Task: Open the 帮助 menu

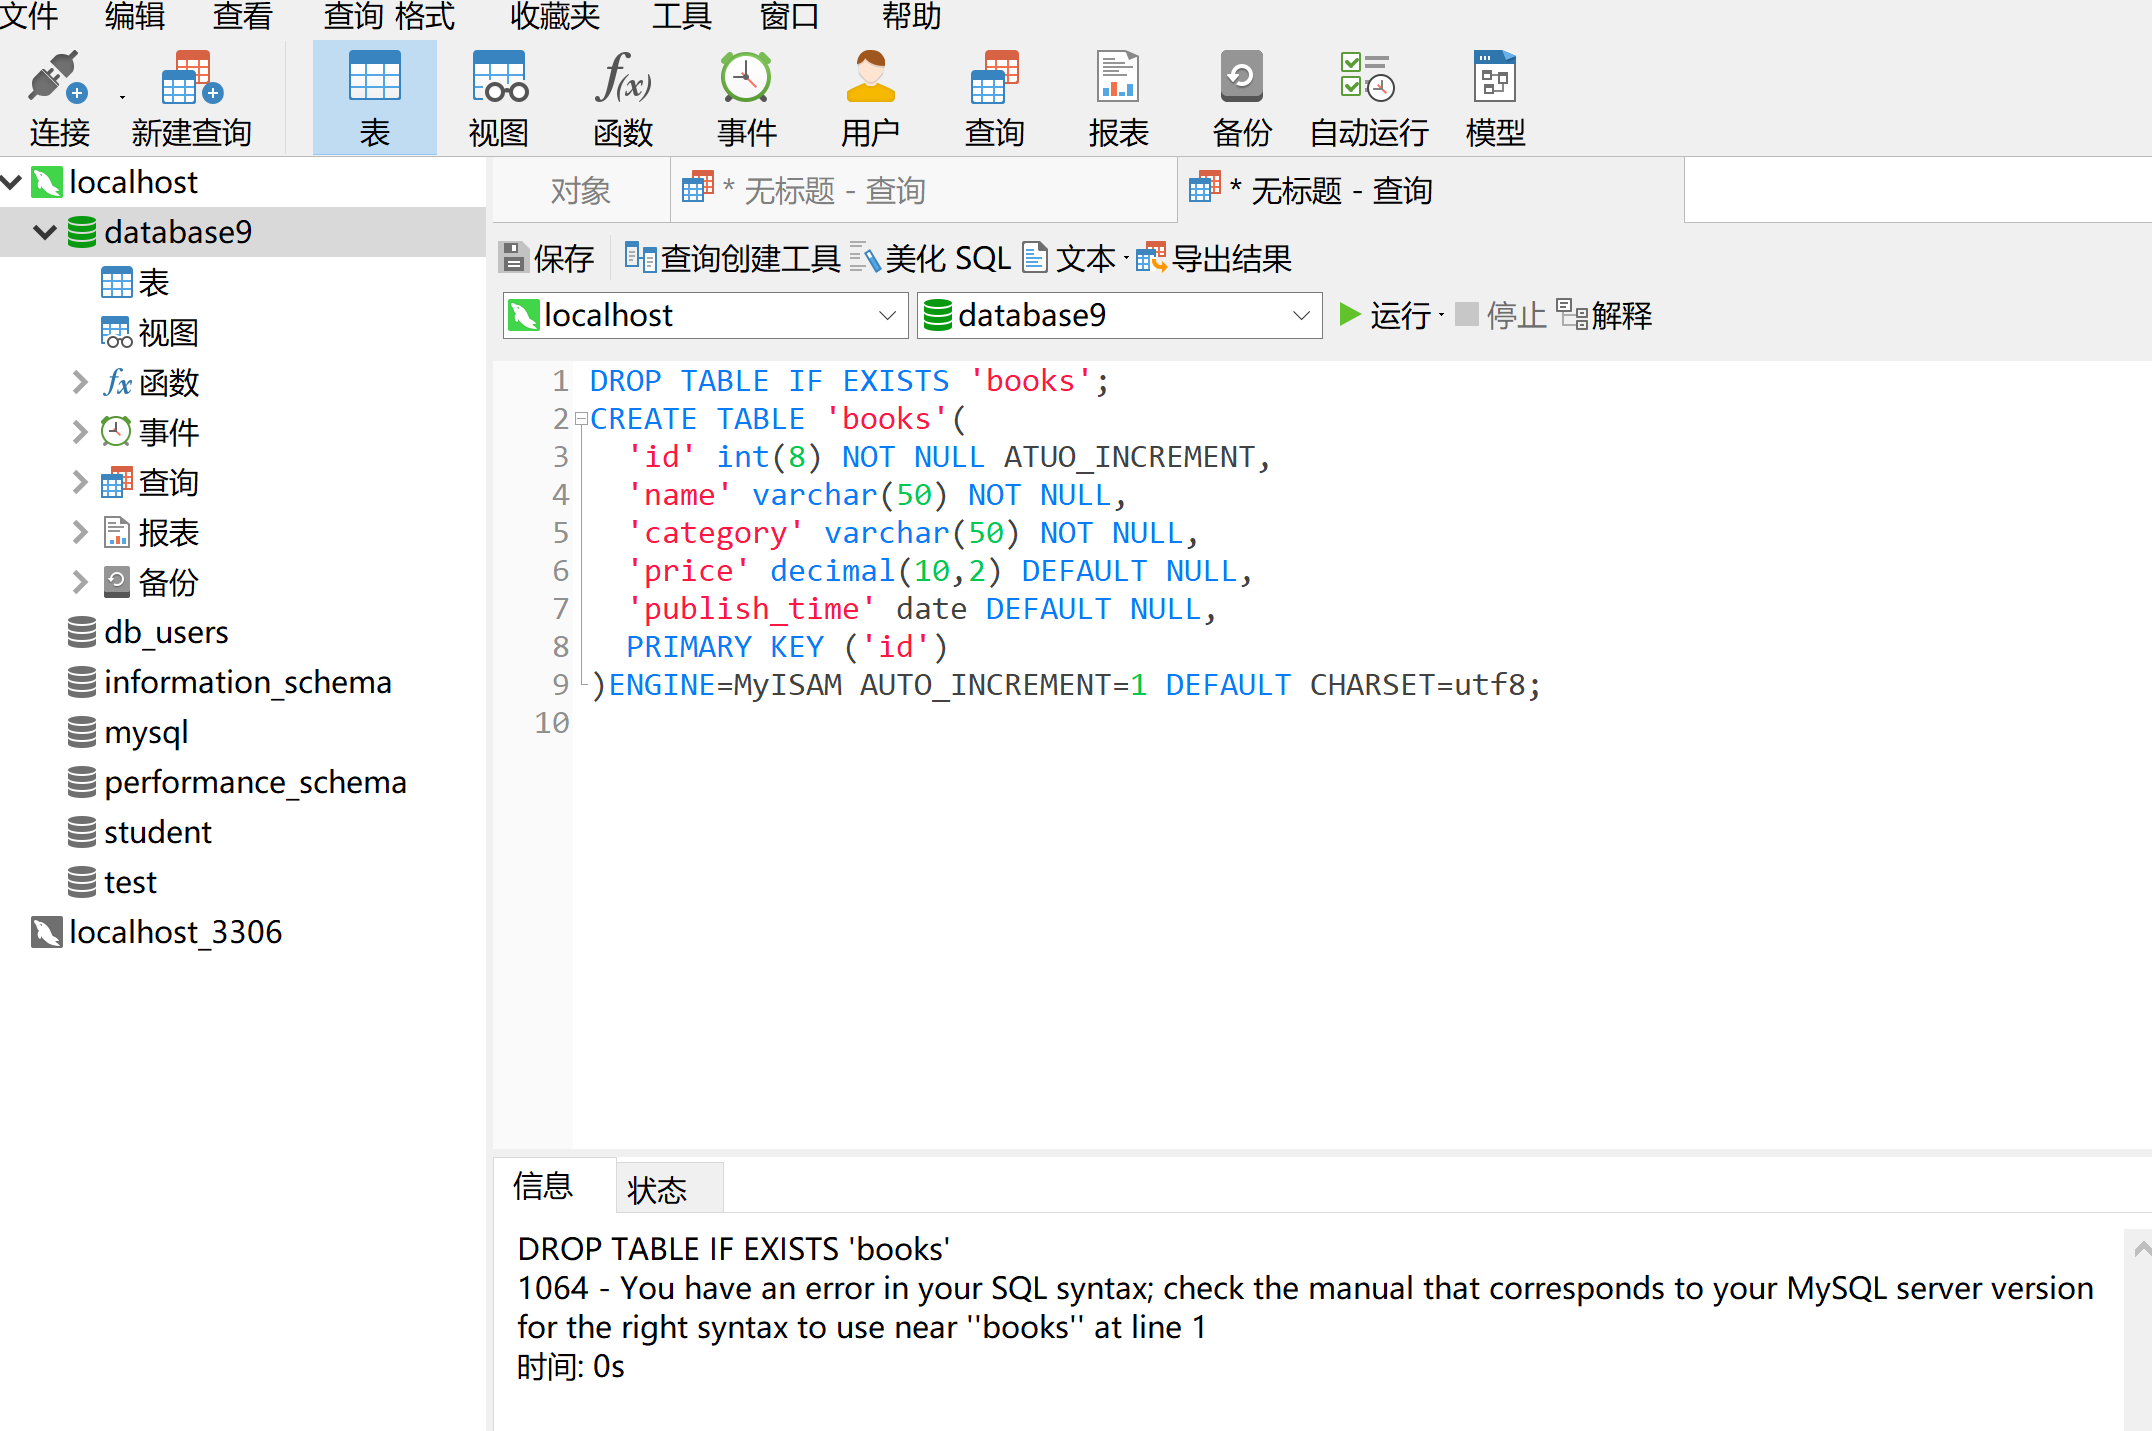Action: pos(911,16)
